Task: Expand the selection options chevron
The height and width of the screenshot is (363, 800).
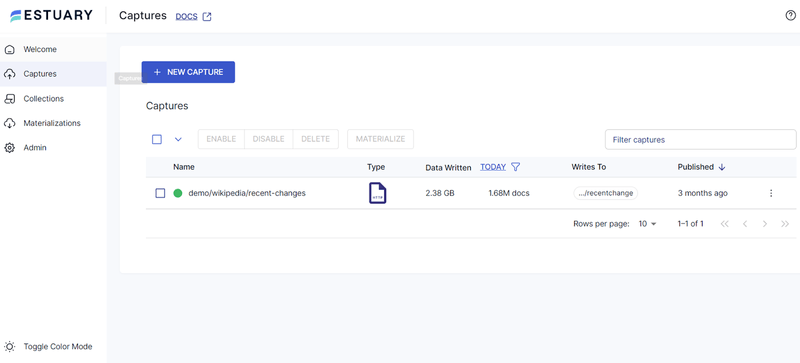Action: click(x=178, y=139)
